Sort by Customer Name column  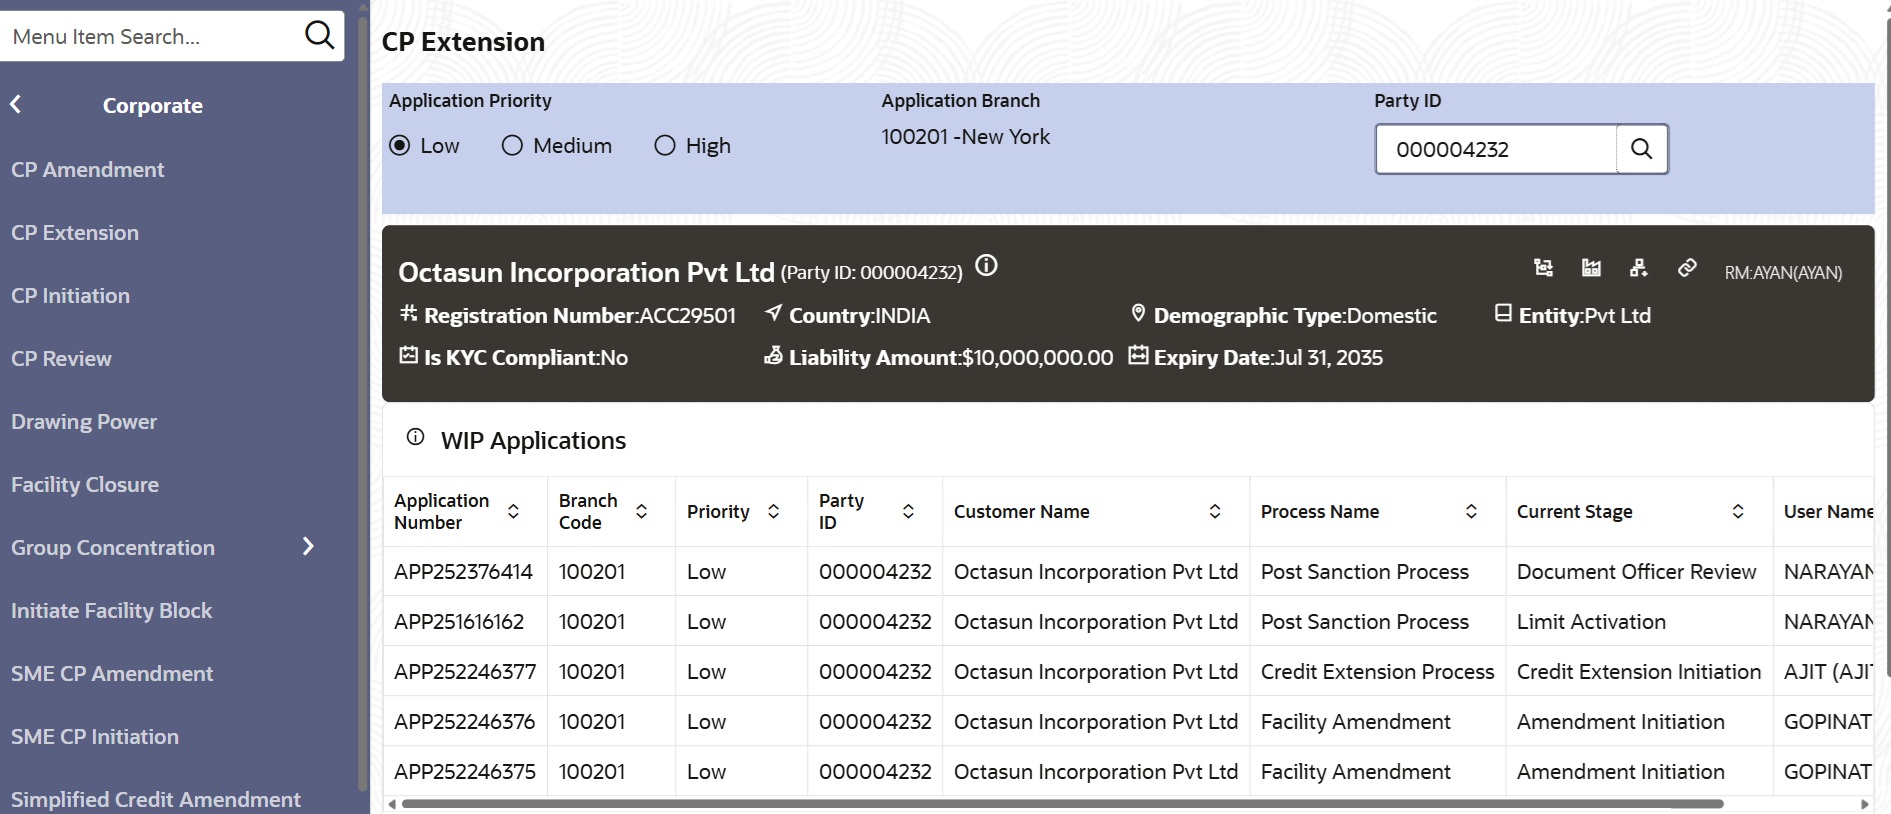pos(1215,511)
